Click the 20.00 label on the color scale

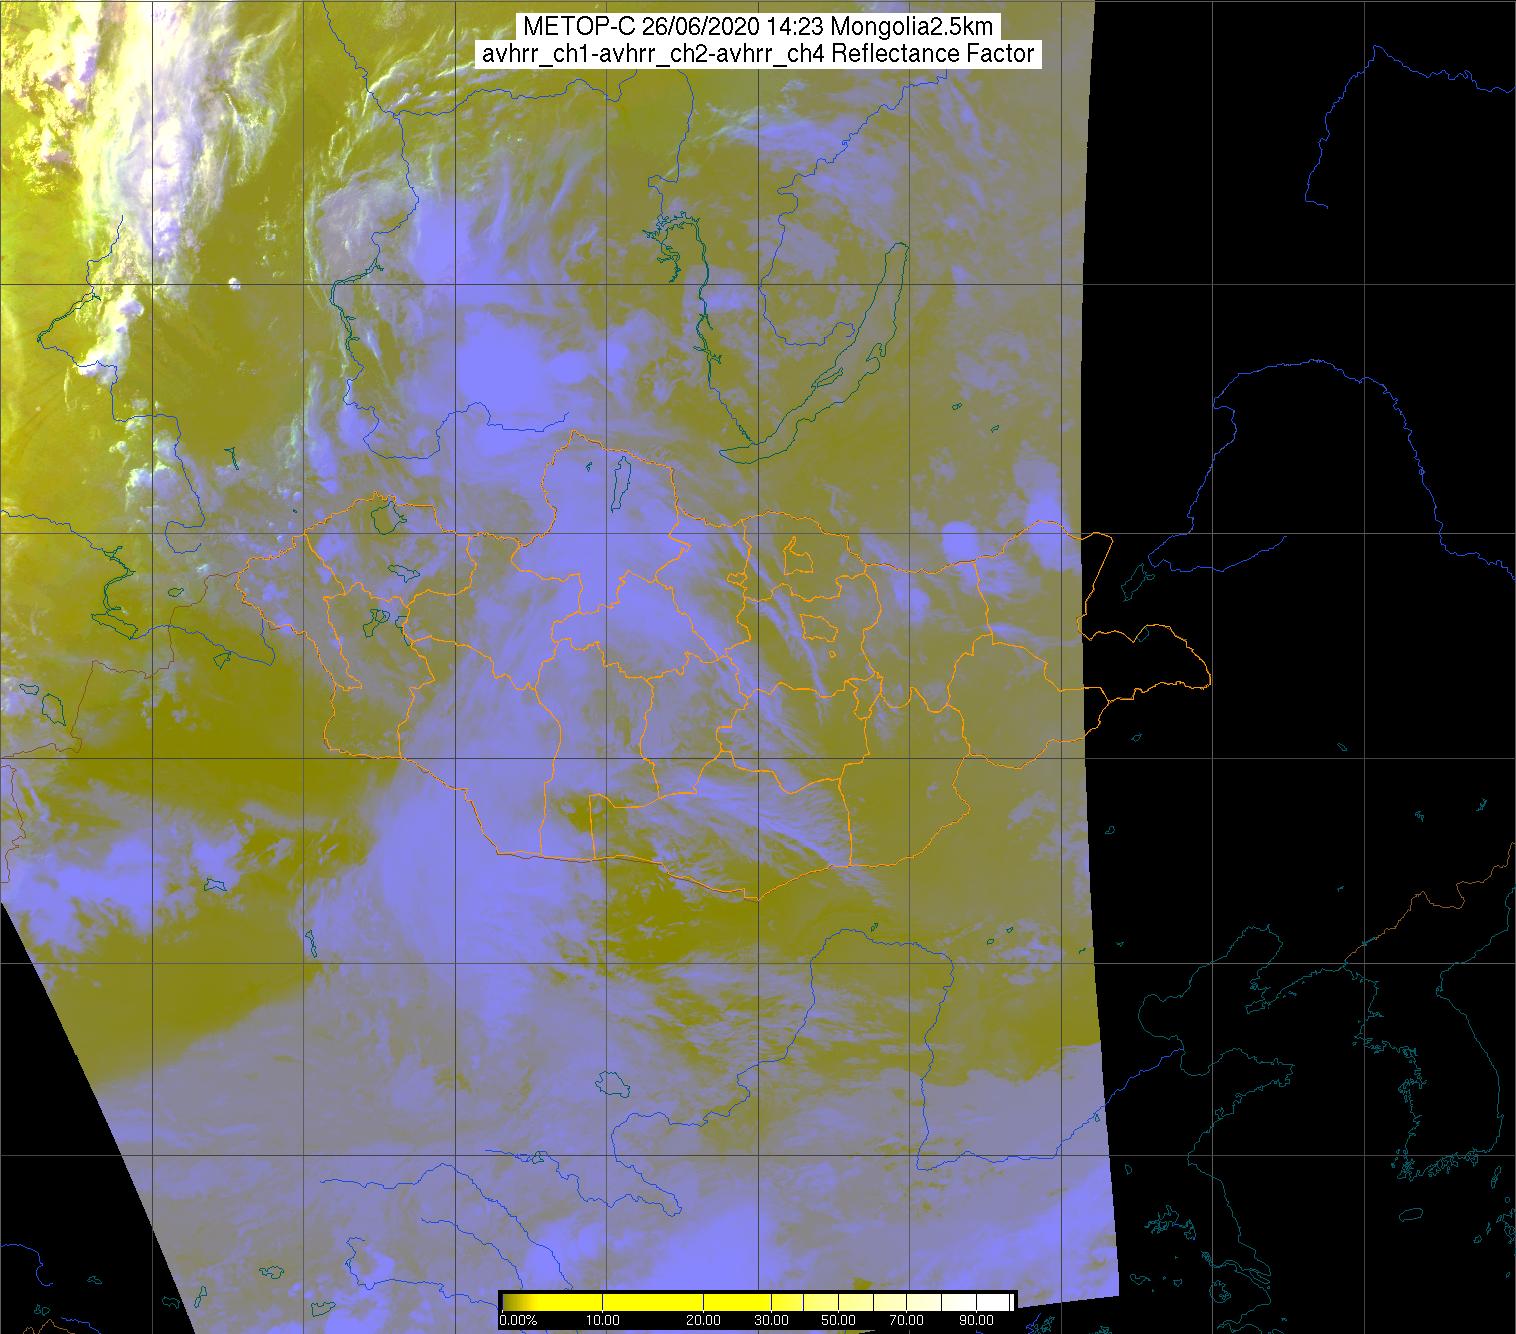pos(703,1320)
